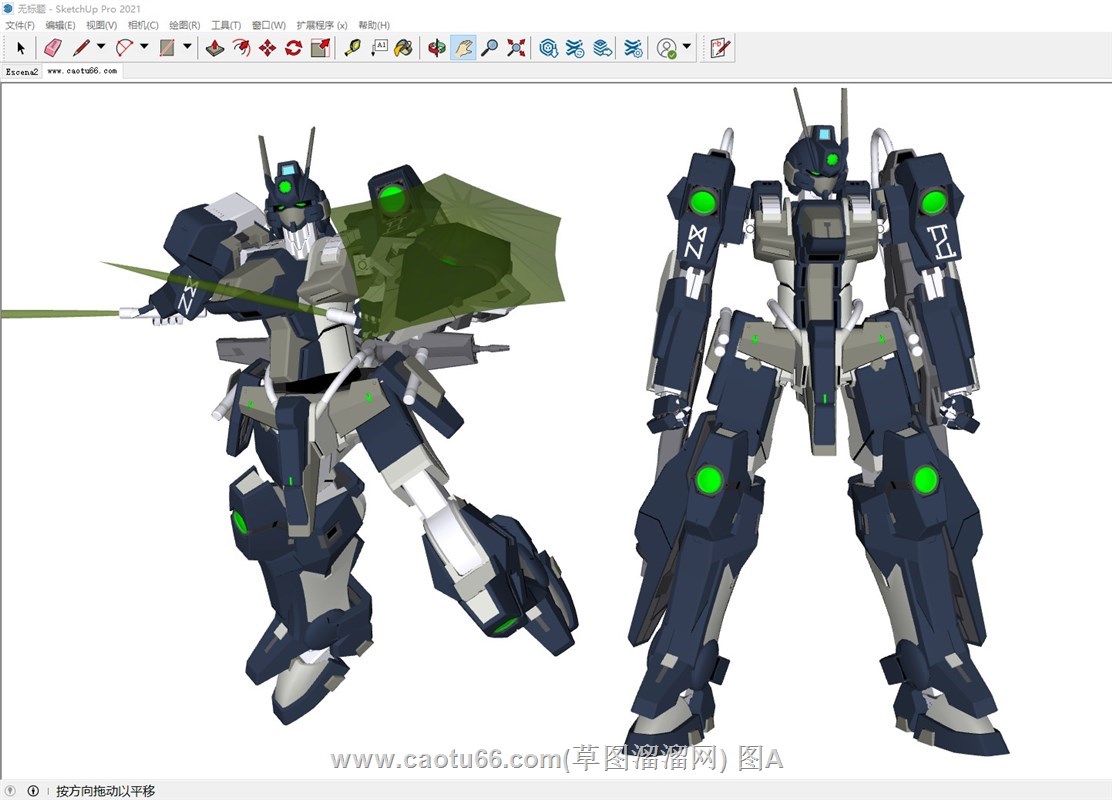
Task: Choose the Eraser tool
Action: (53, 47)
